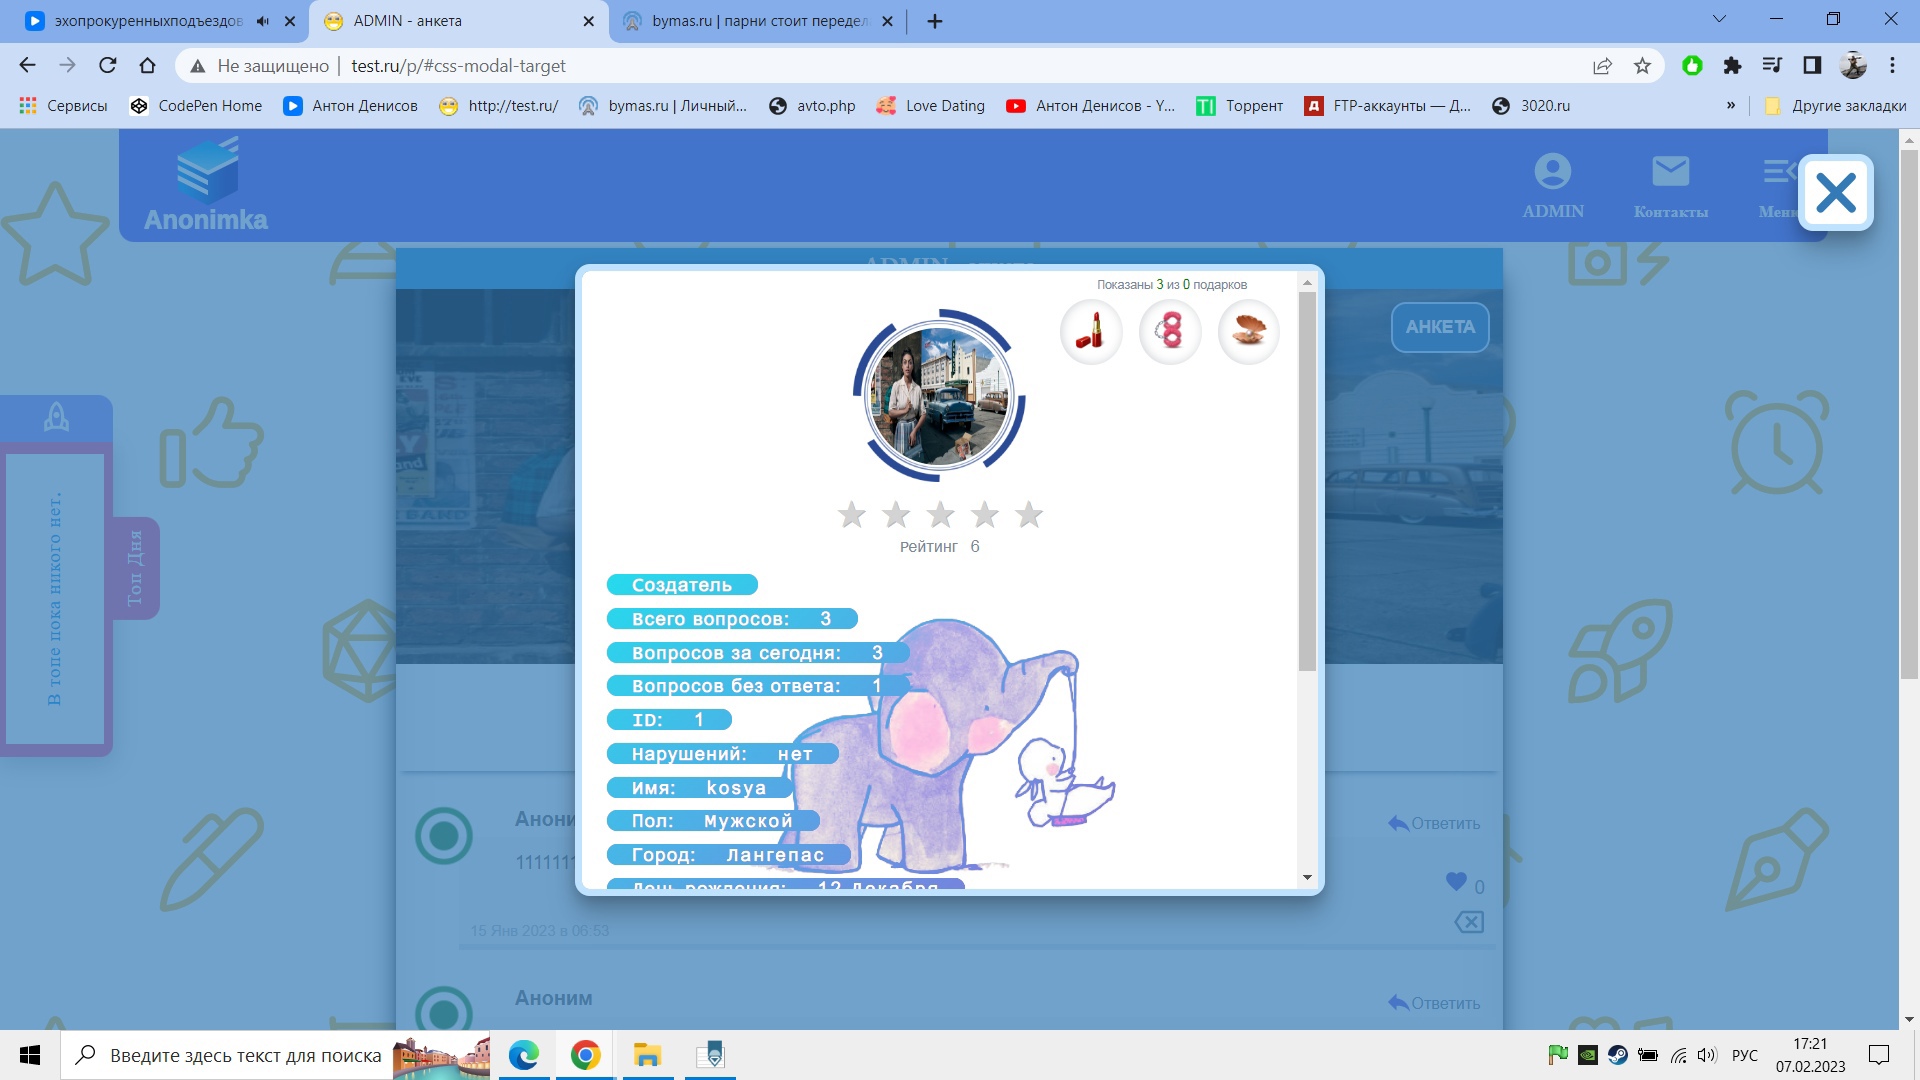
Task: Select the third rating star
Action: click(x=940, y=515)
